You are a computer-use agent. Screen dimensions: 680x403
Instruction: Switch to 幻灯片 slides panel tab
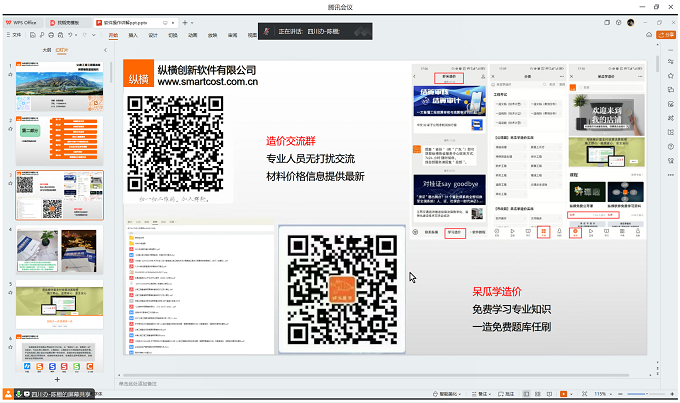(62, 50)
